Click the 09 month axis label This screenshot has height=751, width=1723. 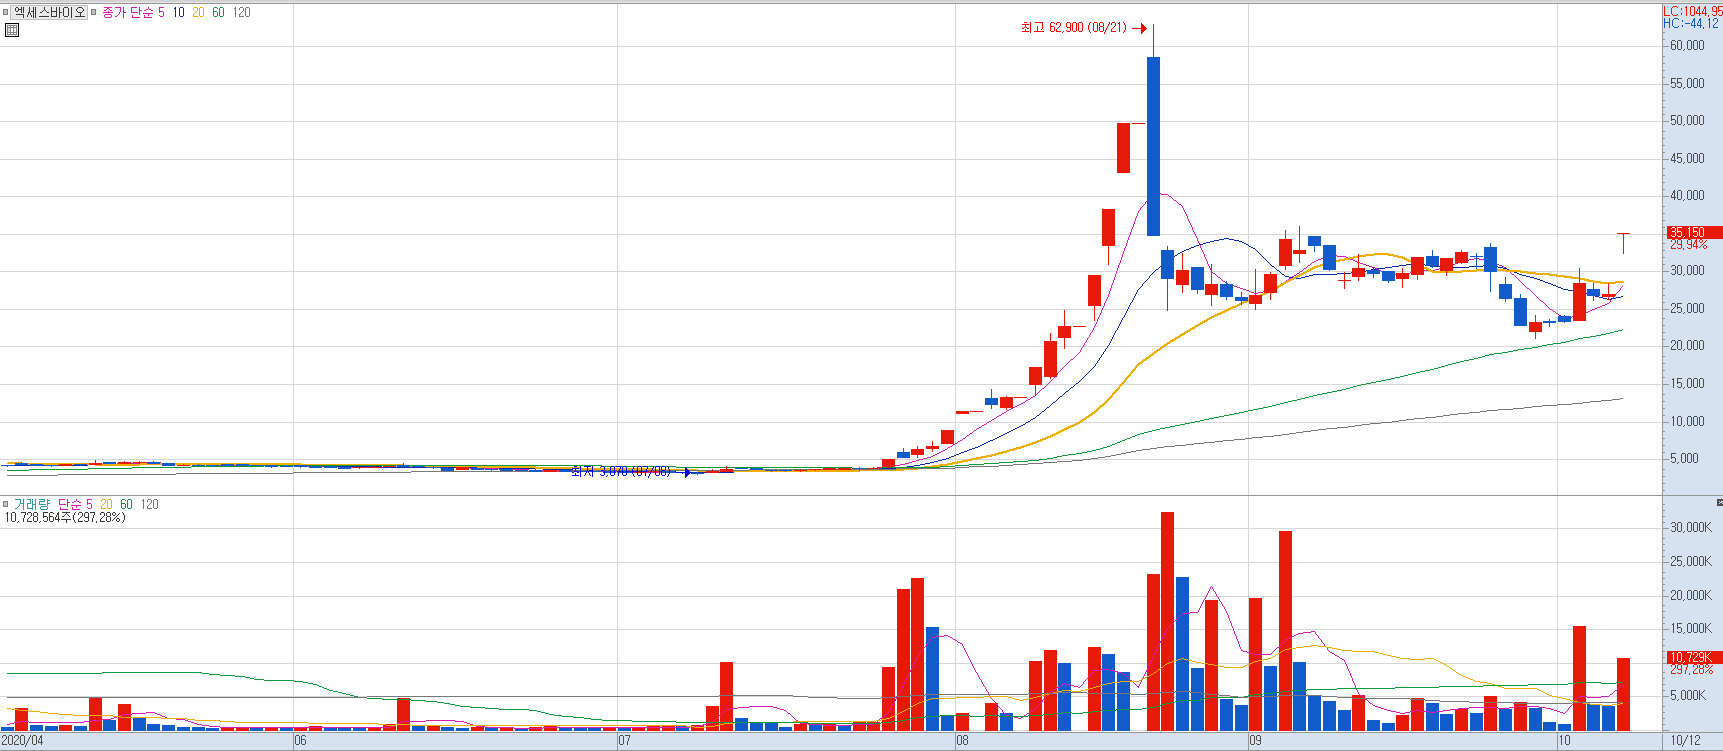tap(1255, 741)
